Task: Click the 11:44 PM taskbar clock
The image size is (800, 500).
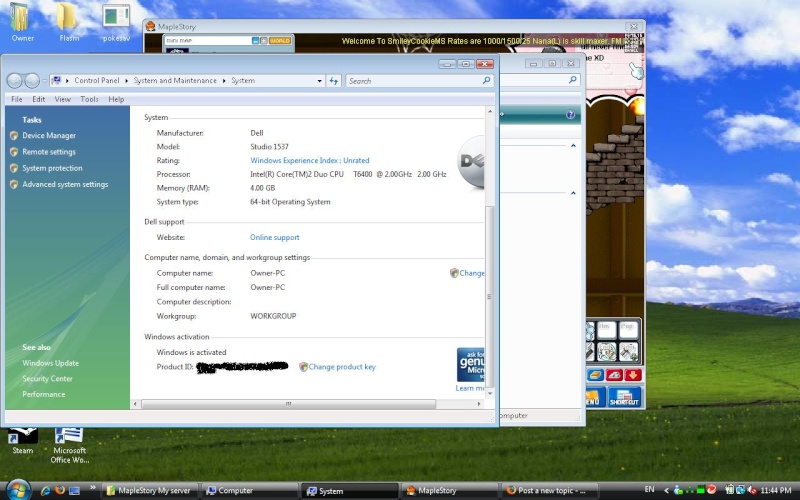Action: click(x=776, y=490)
